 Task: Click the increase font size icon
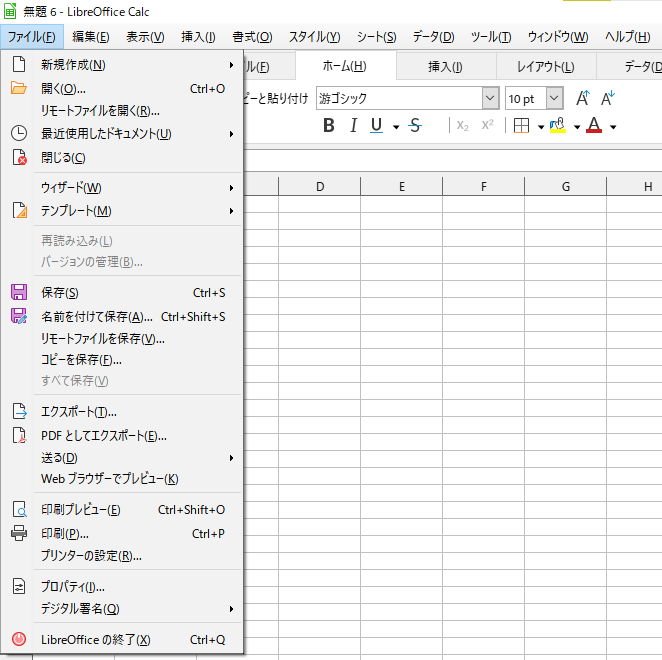coord(583,98)
